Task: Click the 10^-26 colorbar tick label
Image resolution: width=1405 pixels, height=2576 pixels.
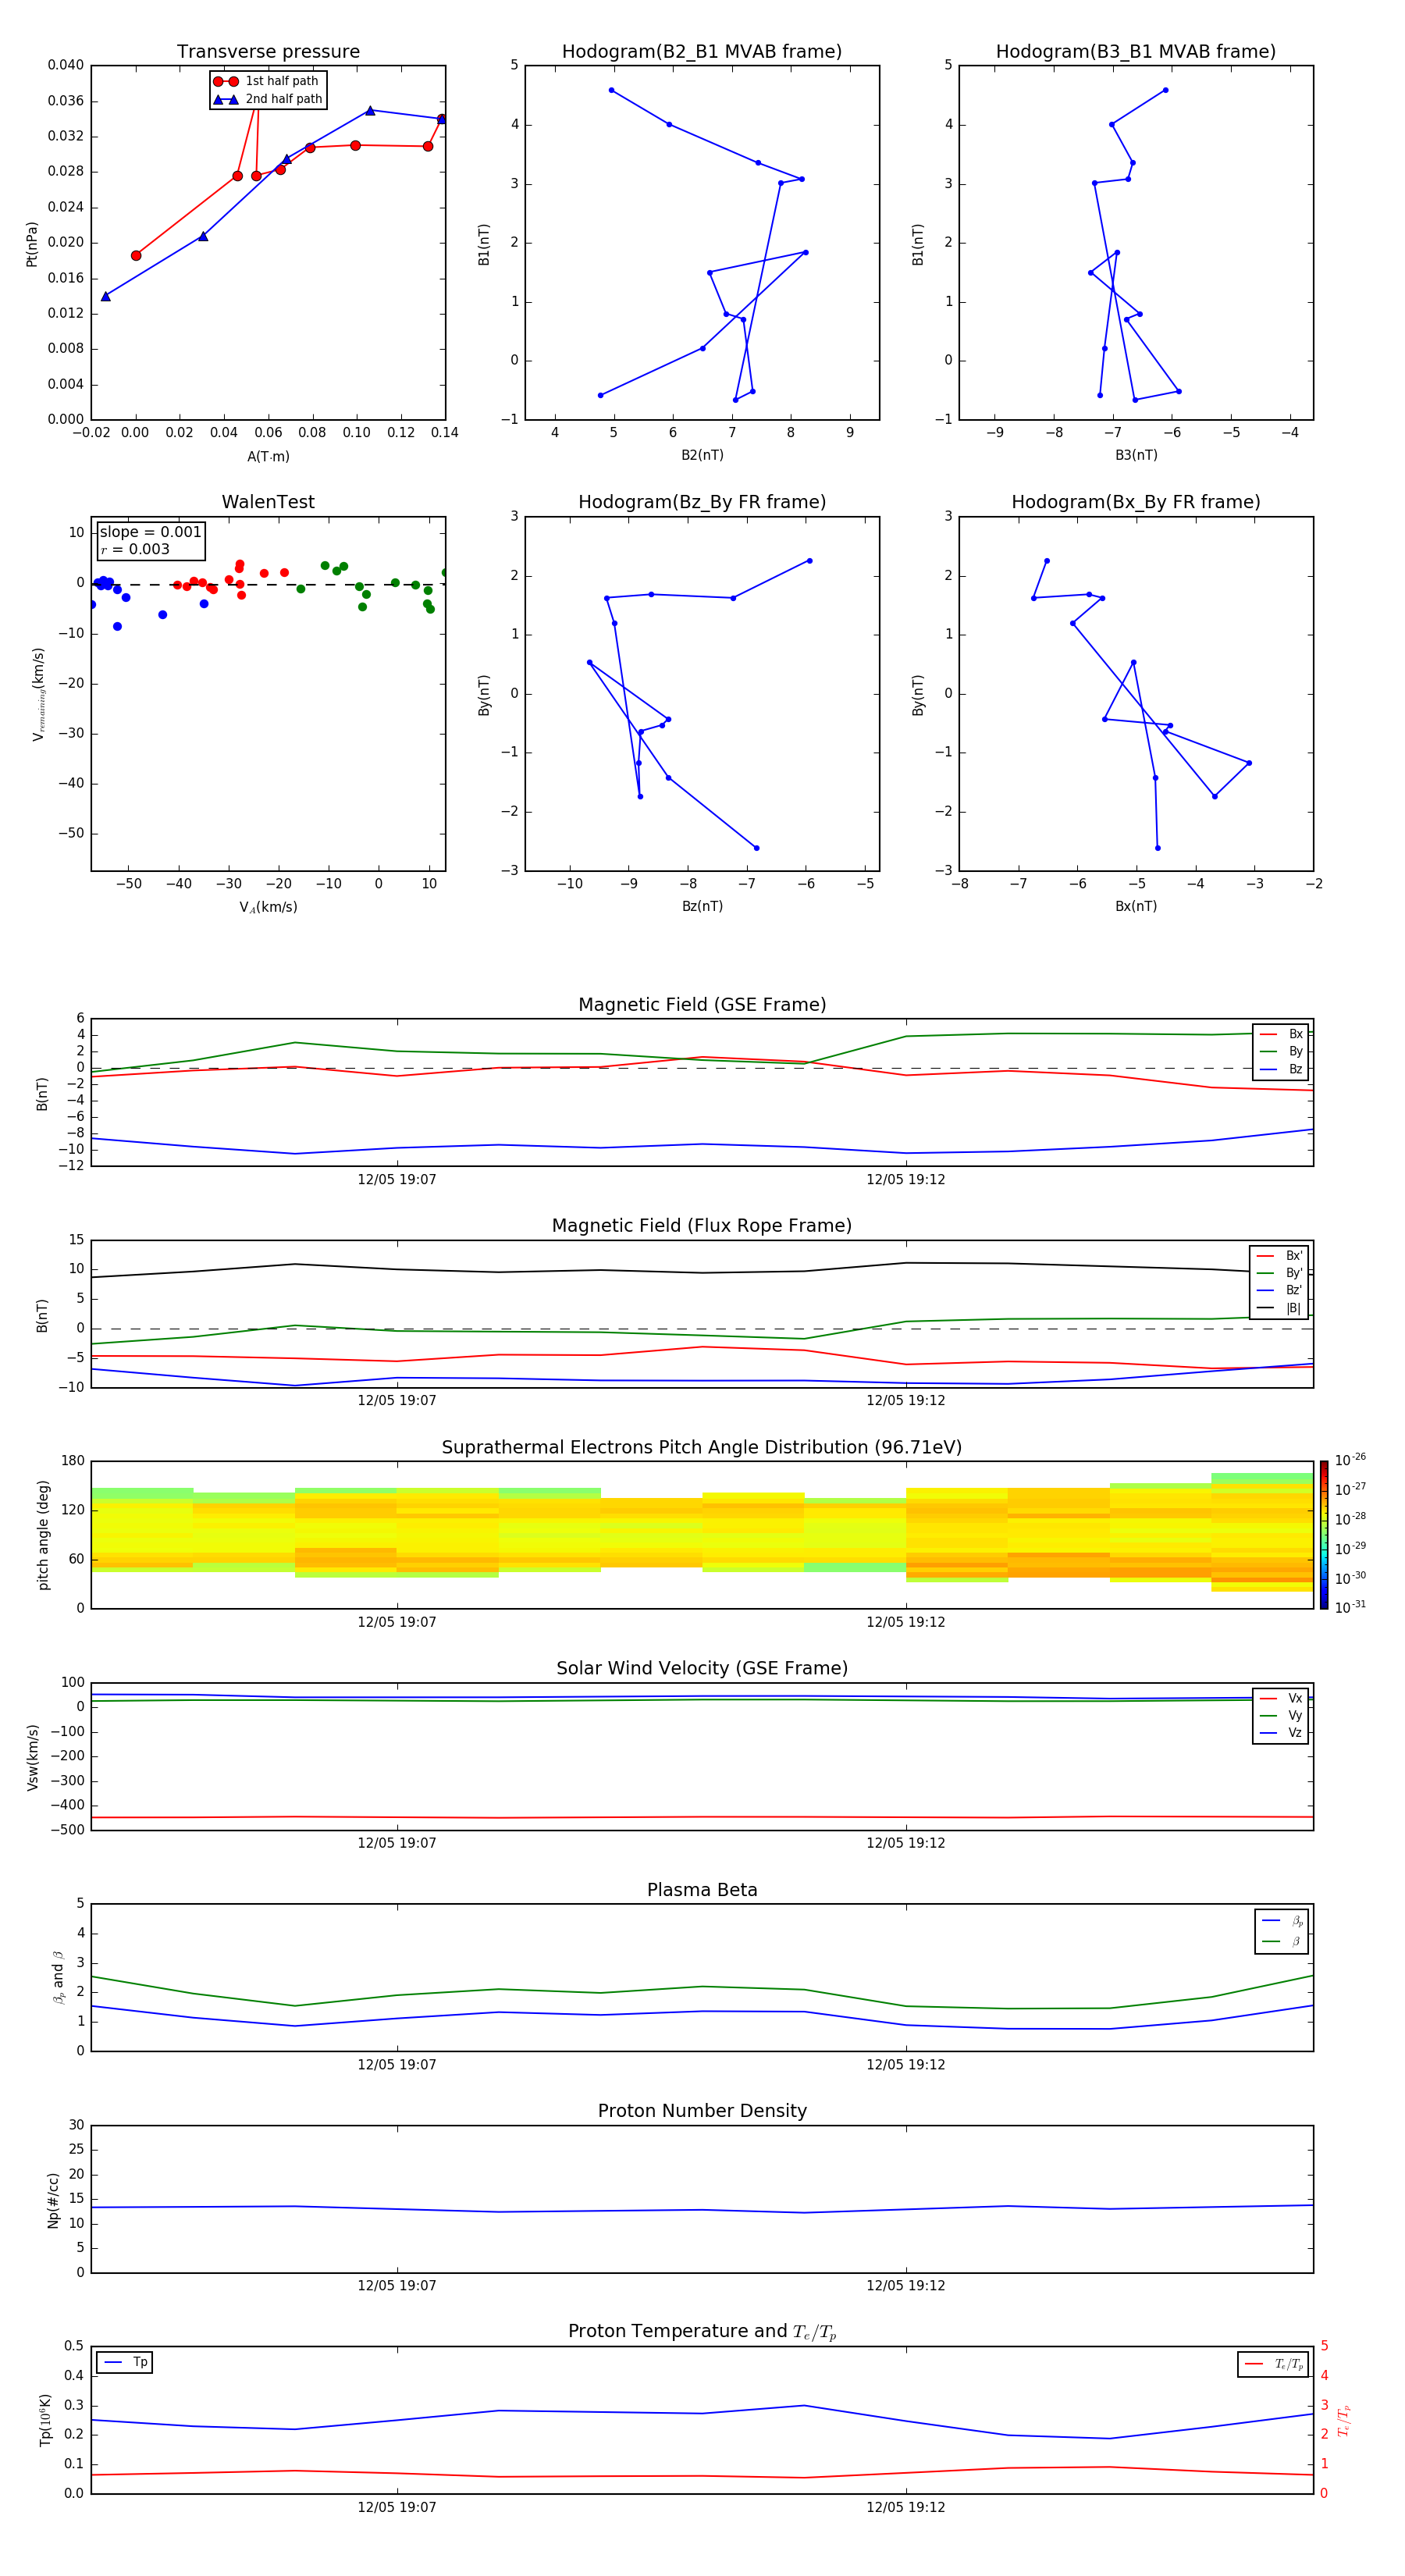Action: 1350,1460
